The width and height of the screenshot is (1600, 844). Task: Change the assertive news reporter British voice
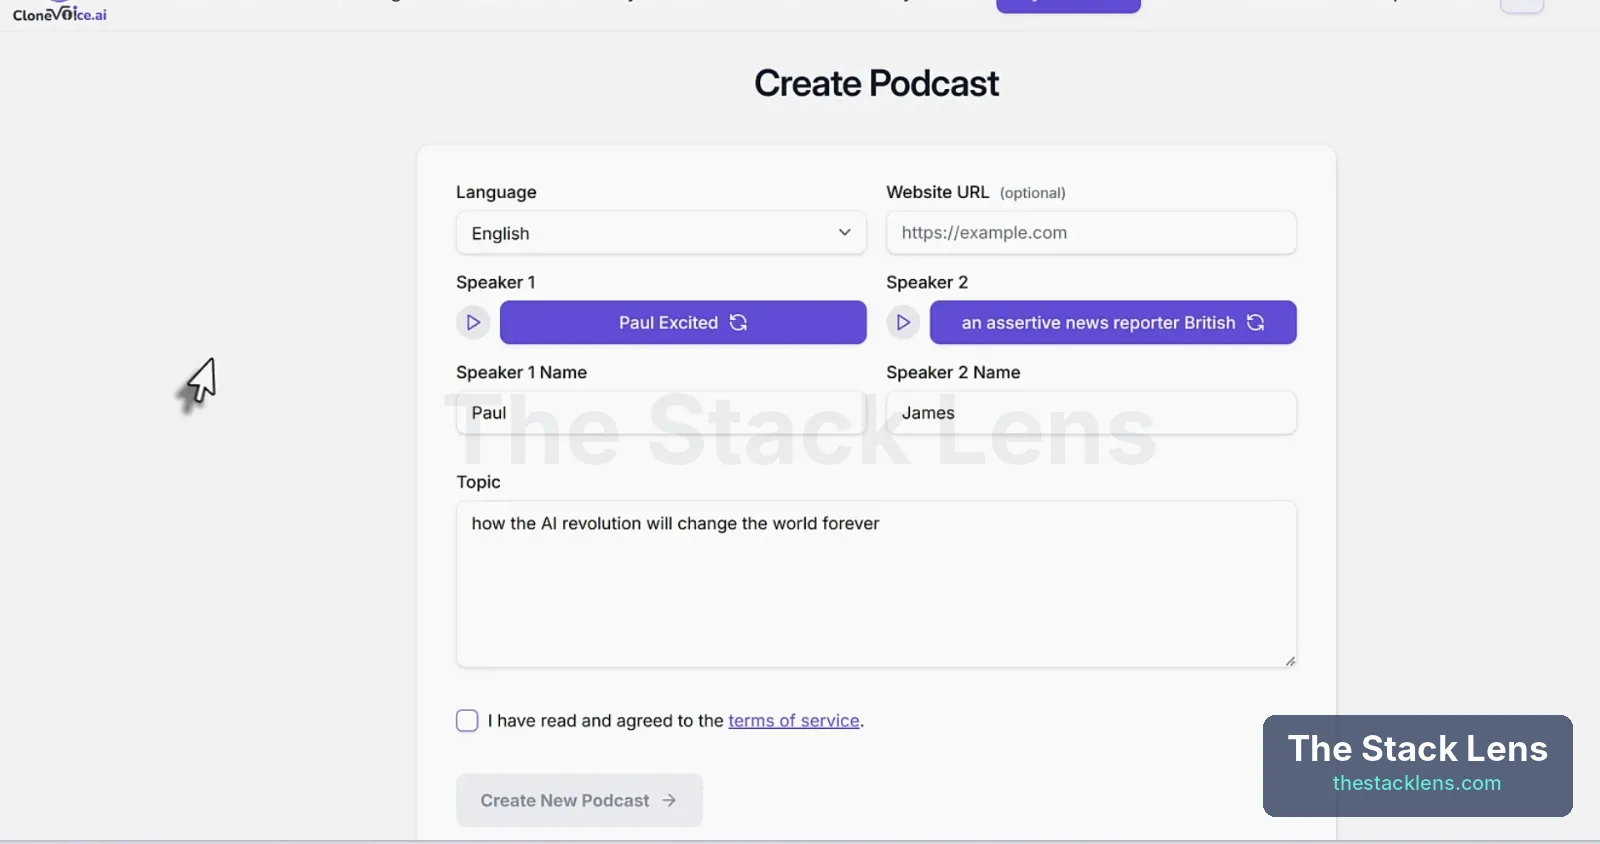tap(1113, 323)
